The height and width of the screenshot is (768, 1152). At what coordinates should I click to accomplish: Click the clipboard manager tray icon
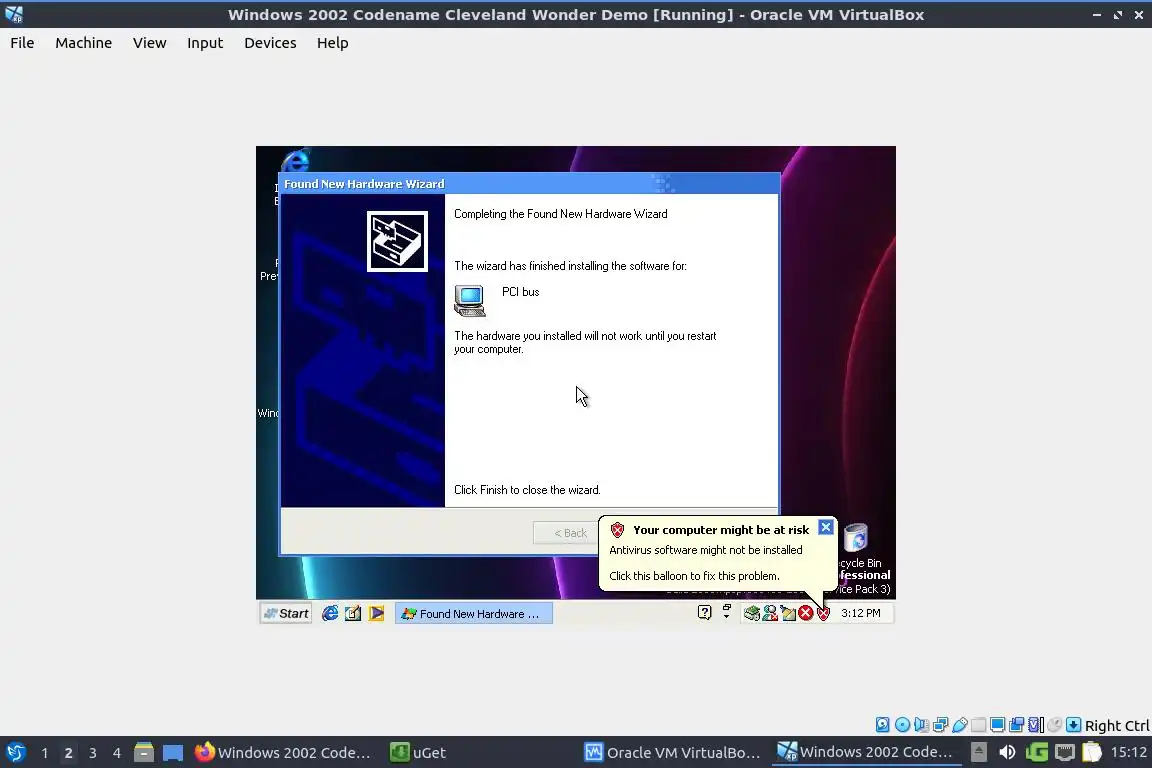coord(1092,752)
